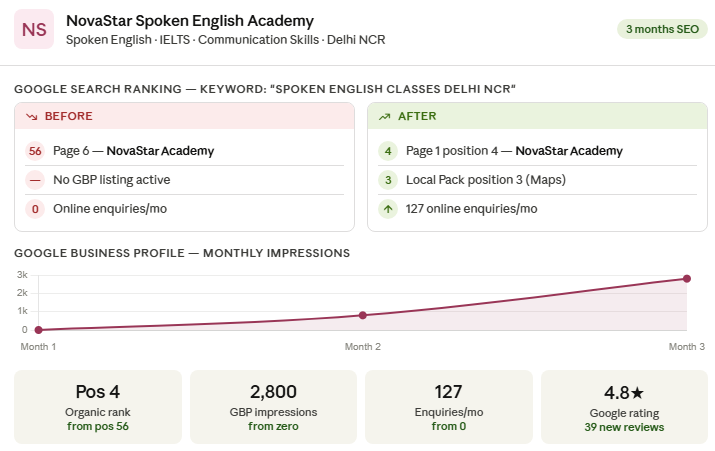Select the Month 1 data point on chart
This screenshot has width=715, height=451.
(x=38, y=330)
